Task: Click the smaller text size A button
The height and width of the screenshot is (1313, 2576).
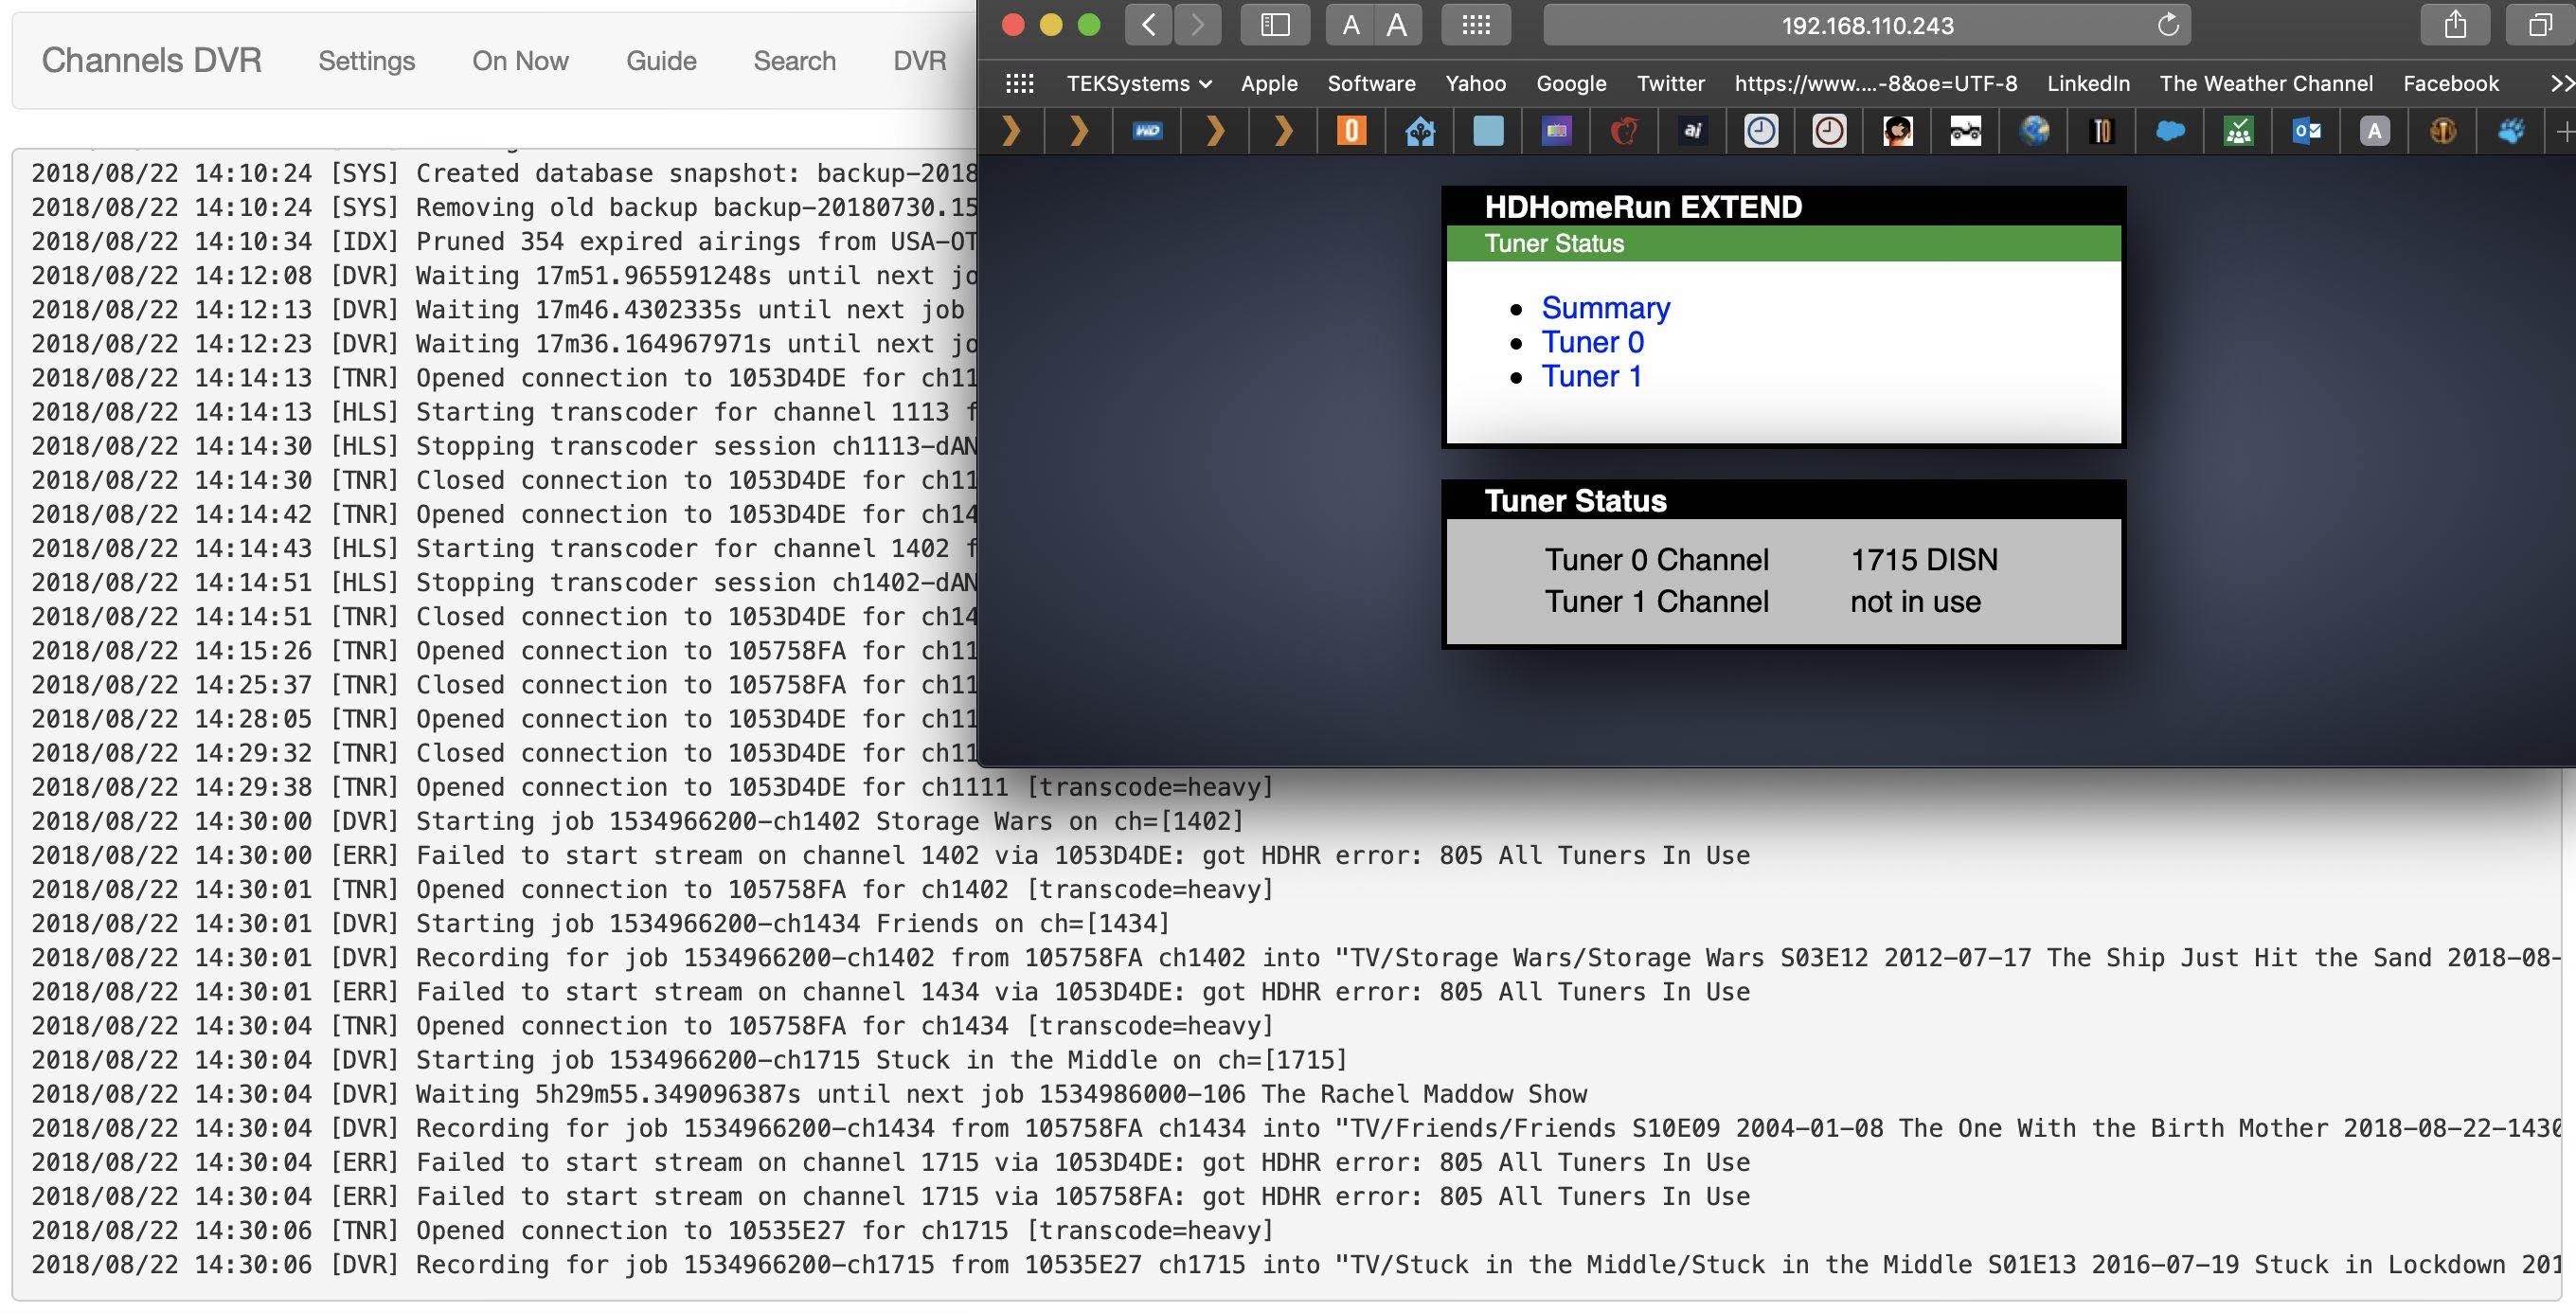Action: (x=1350, y=25)
